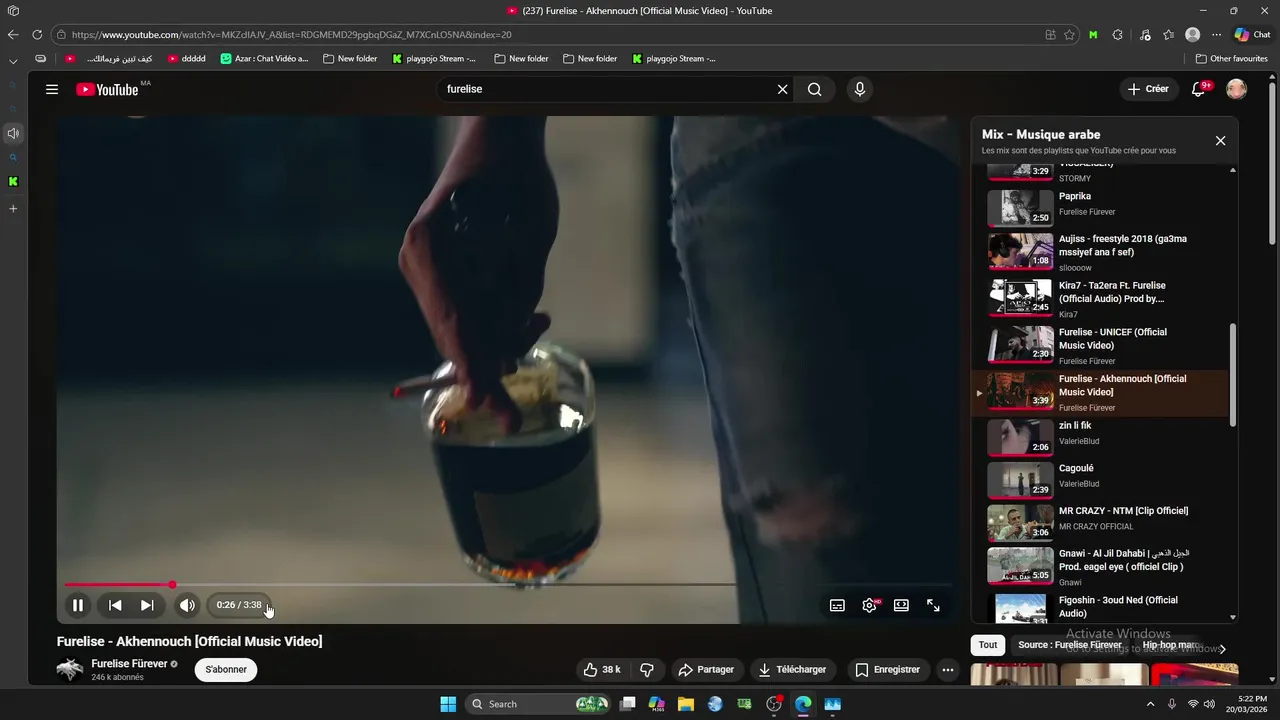Image resolution: width=1280 pixels, height=720 pixels.
Task: Open the browser Extensions puzzle icon
Action: tap(1118, 34)
